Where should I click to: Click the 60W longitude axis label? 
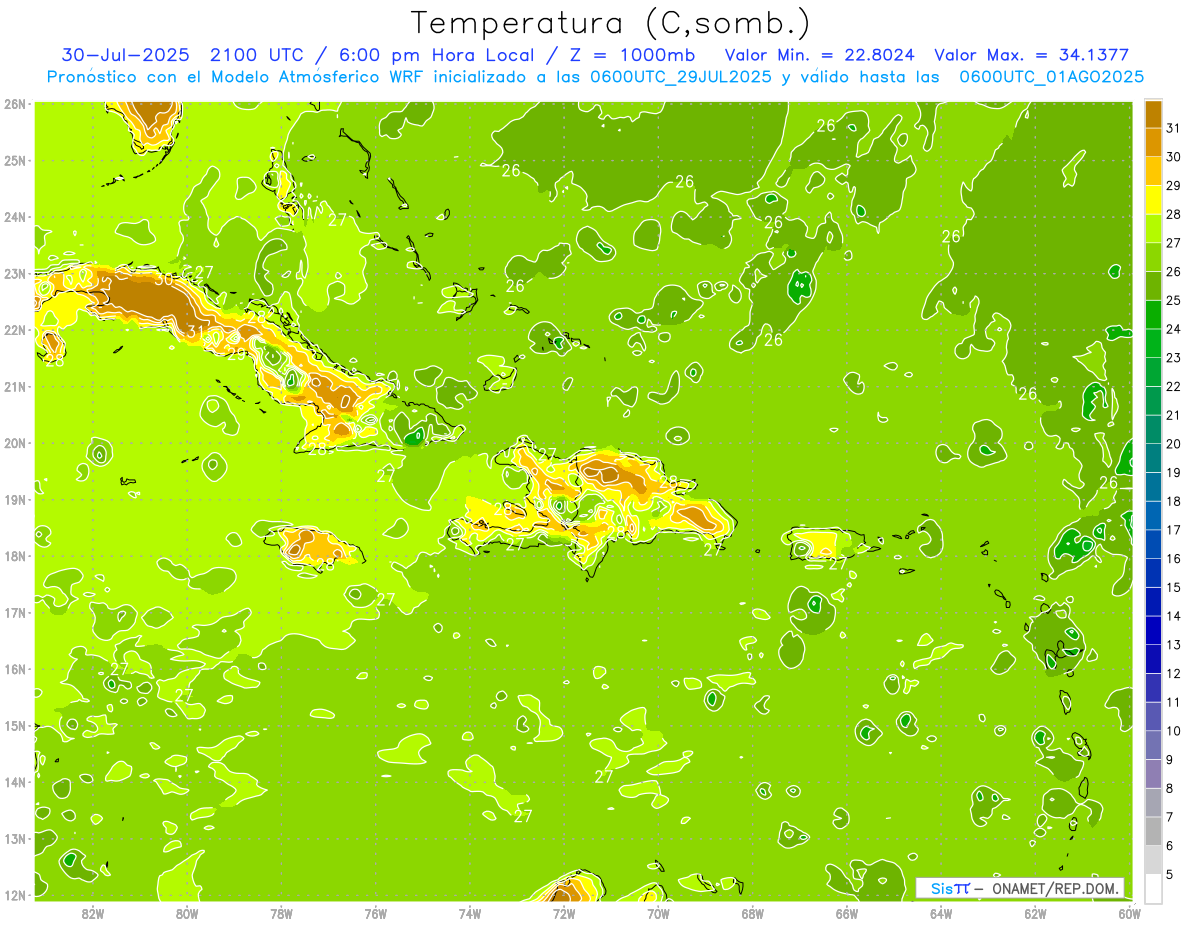(x=1129, y=913)
